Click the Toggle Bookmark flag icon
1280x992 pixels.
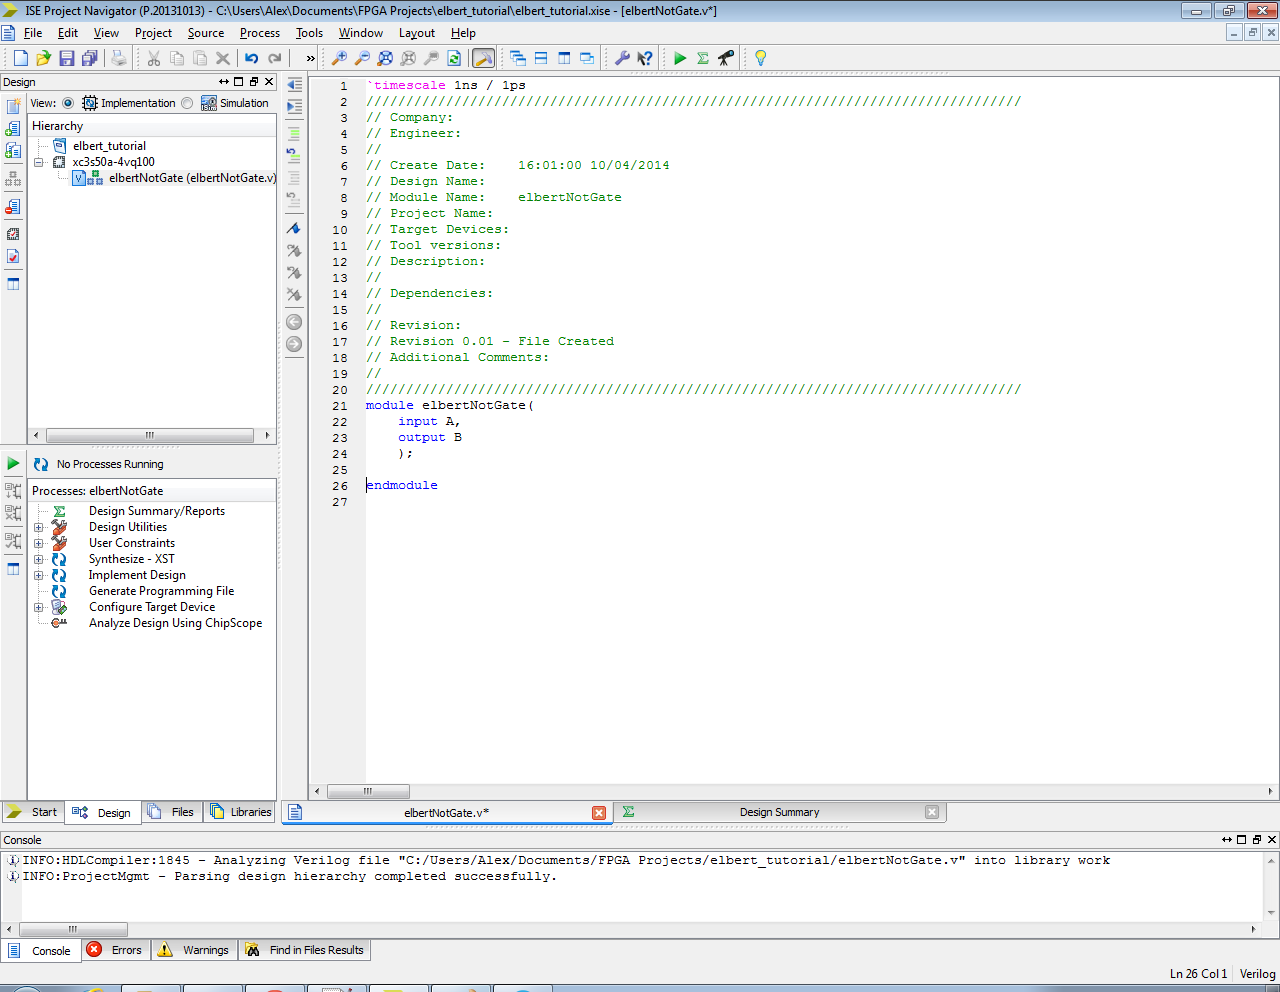(x=294, y=229)
